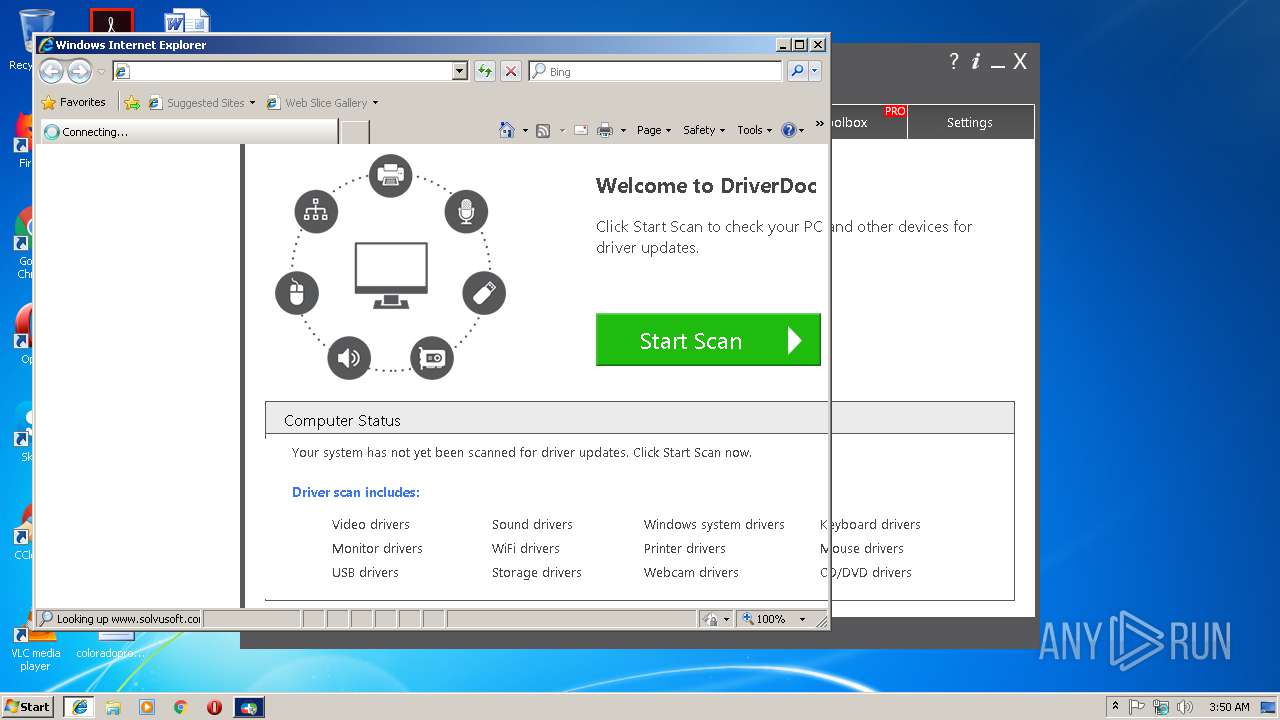Click the 'Sound drivers' text
The image size is (1280, 720).
click(x=532, y=524)
